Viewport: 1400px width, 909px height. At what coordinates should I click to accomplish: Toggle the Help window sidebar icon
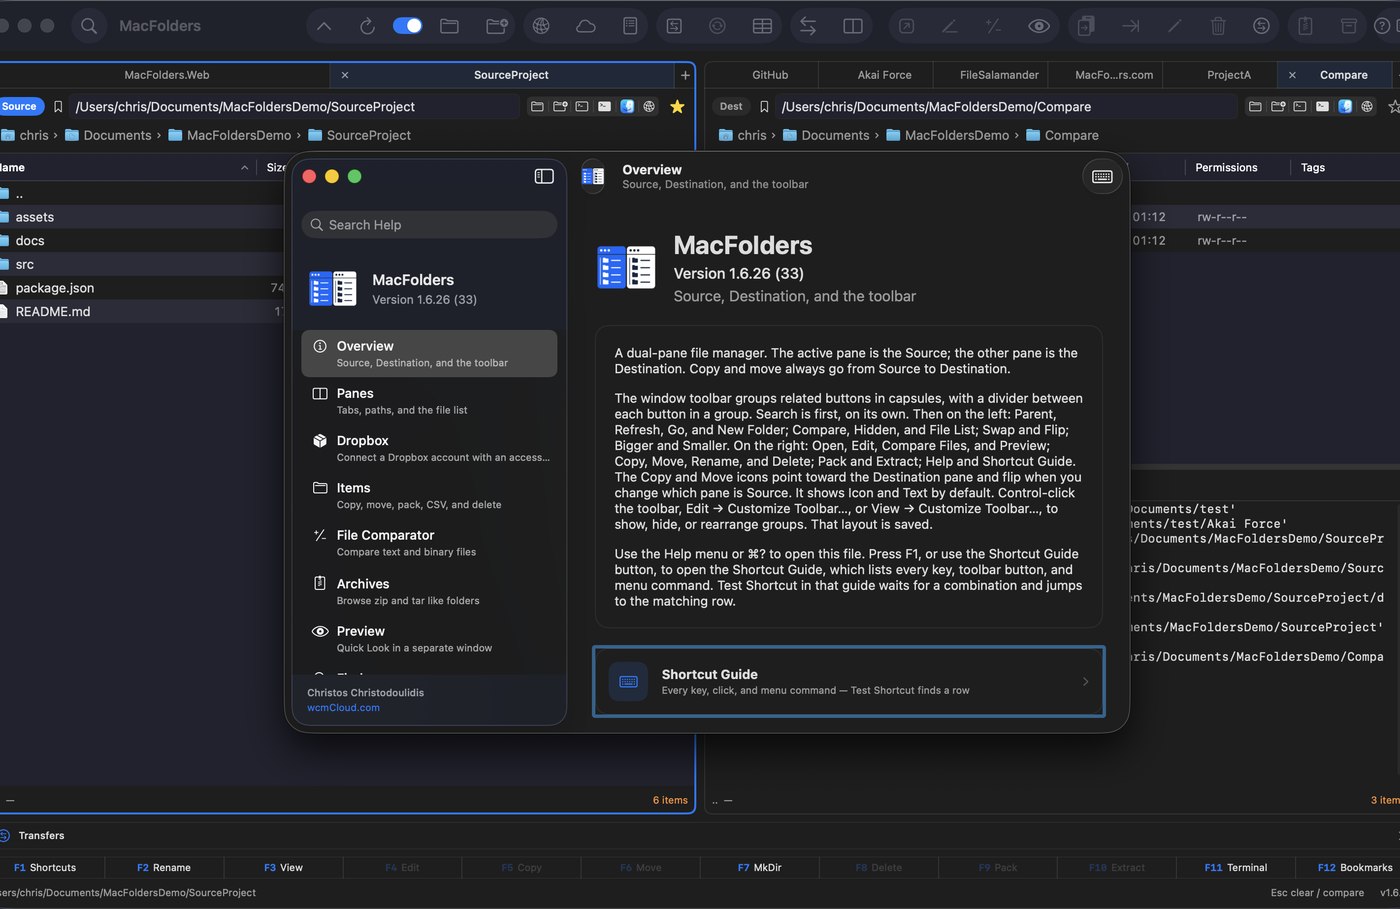pos(544,176)
